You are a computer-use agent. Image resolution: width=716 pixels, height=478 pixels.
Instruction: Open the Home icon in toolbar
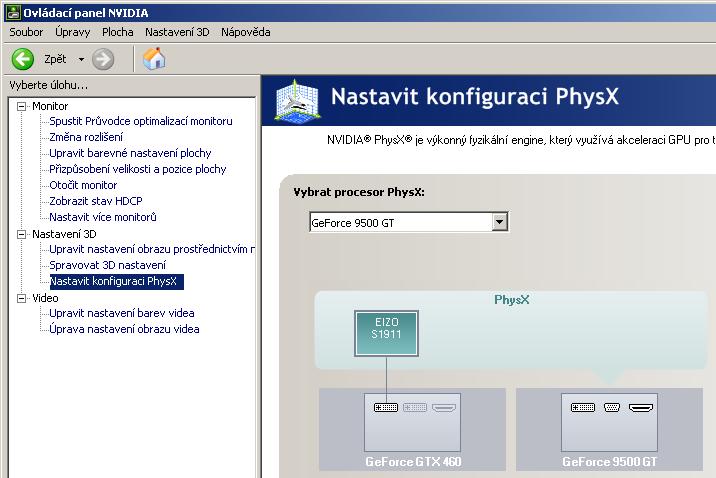[154, 58]
